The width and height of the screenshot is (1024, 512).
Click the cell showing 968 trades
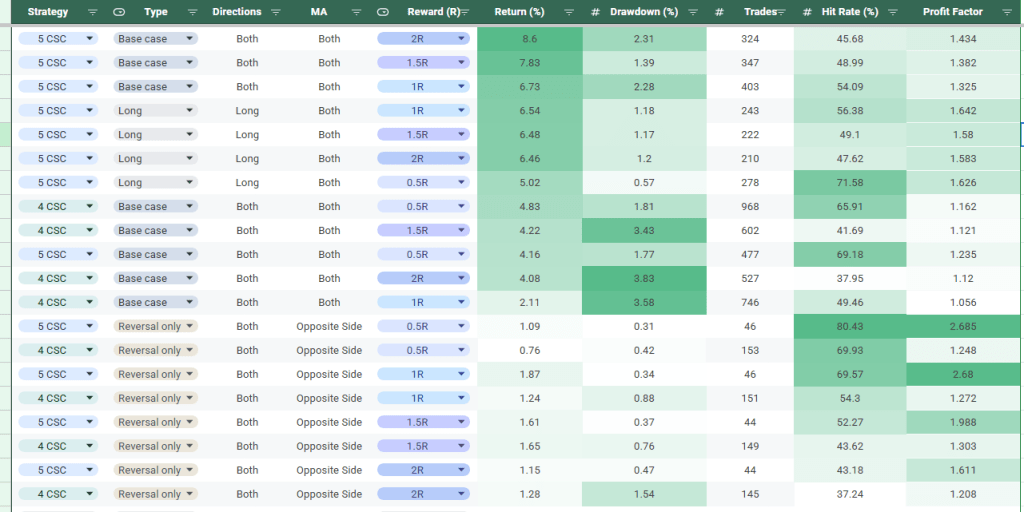click(750, 207)
